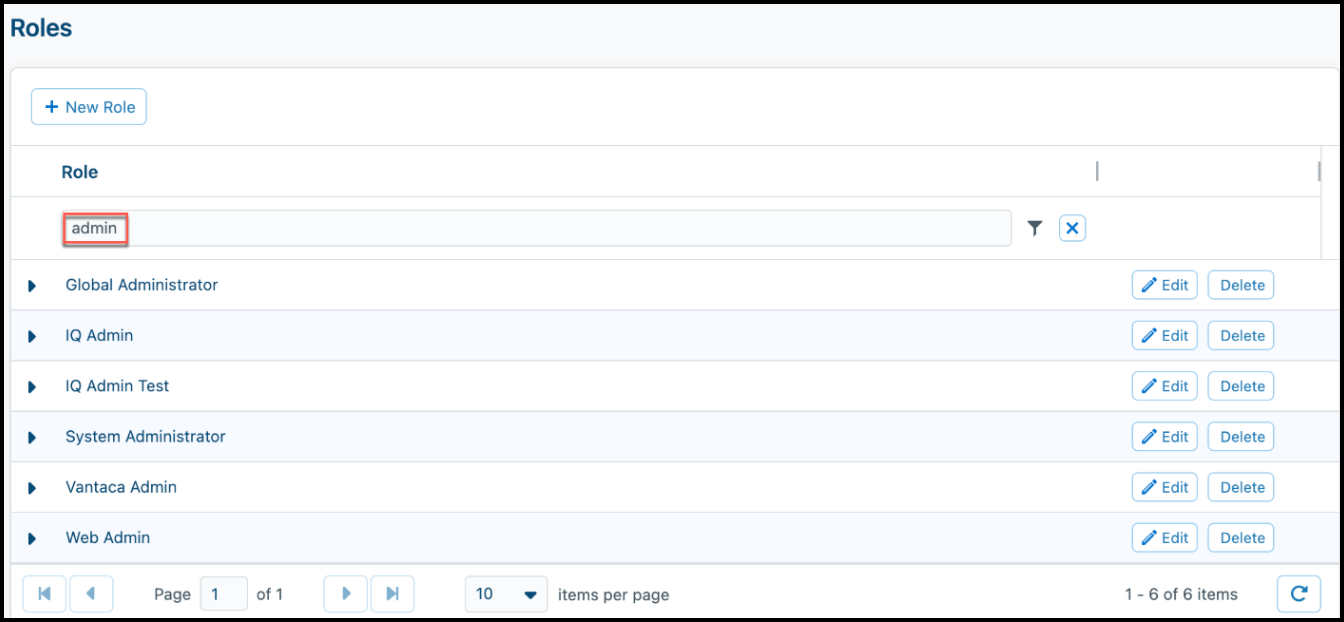Edit the Web Admin role
The image size is (1344, 622).
pyautogui.click(x=1164, y=537)
